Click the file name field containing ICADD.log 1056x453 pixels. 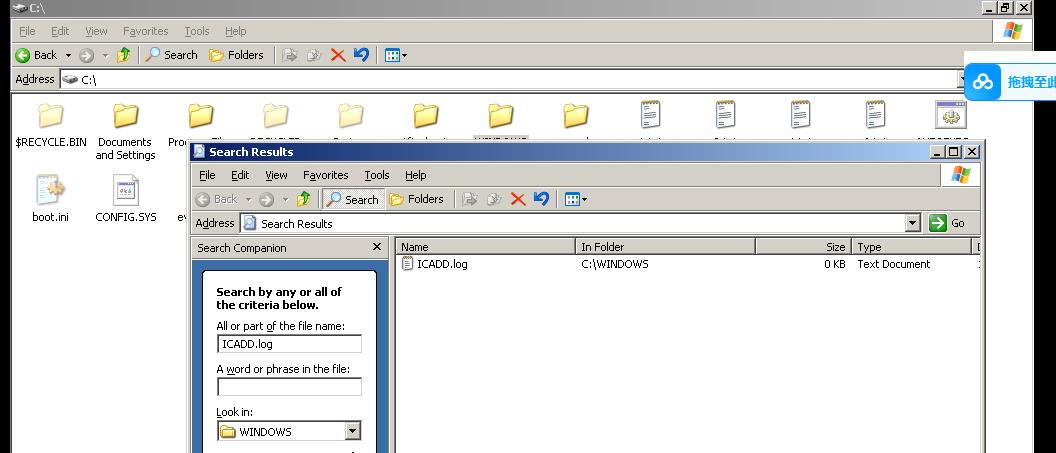pos(290,344)
